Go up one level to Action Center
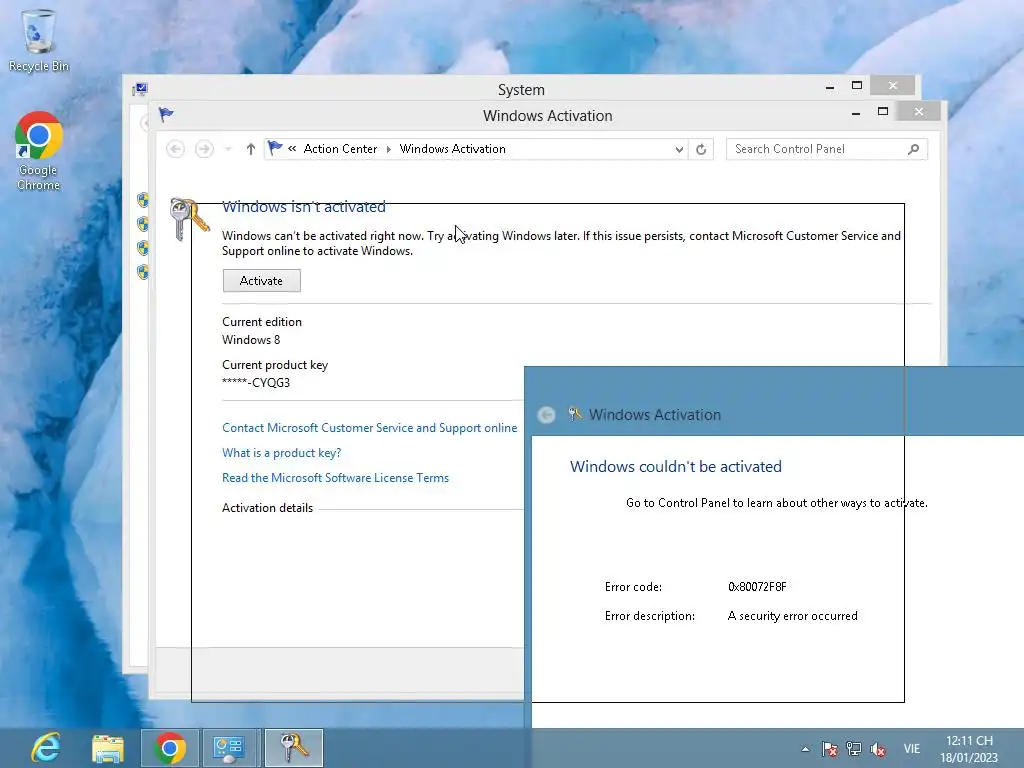1024x768 pixels. point(251,149)
